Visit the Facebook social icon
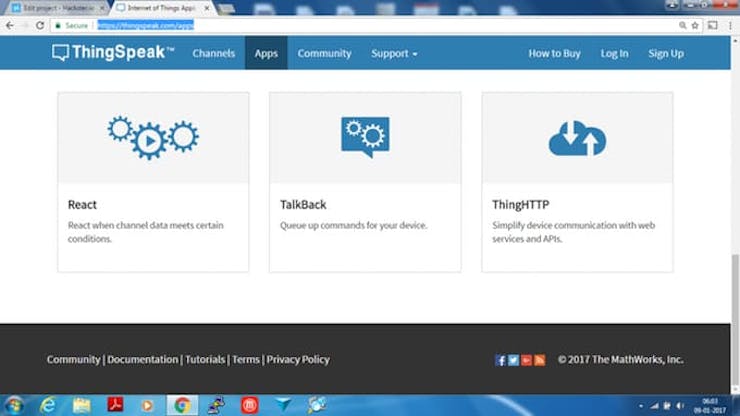The height and width of the screenshot is (416, 740). [500, 360]
